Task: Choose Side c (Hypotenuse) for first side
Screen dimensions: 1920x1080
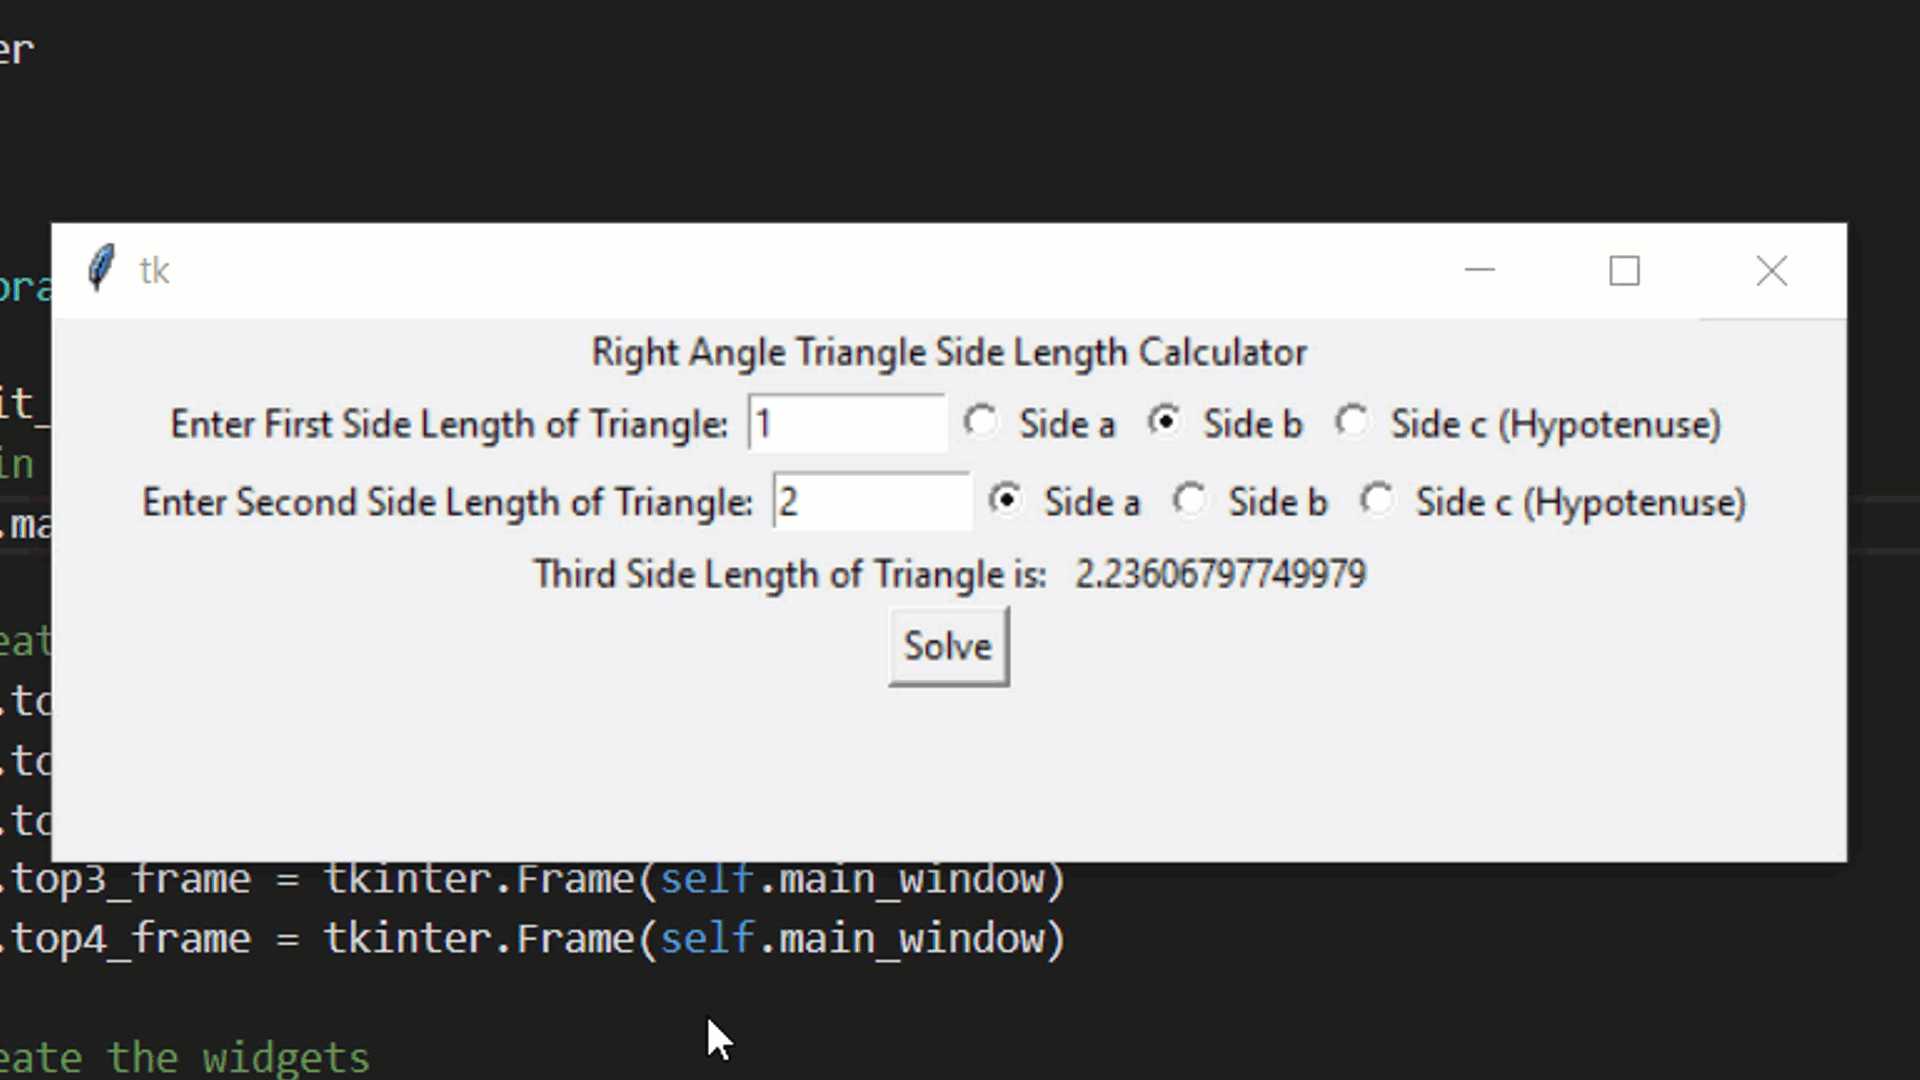Action: coord(1528,424)
